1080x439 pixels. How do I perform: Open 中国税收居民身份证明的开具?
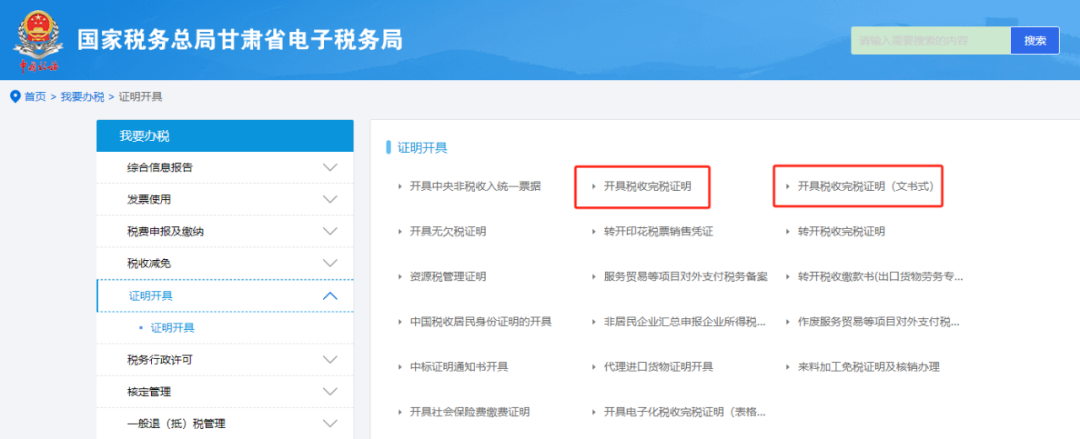(x=481, y=322)
